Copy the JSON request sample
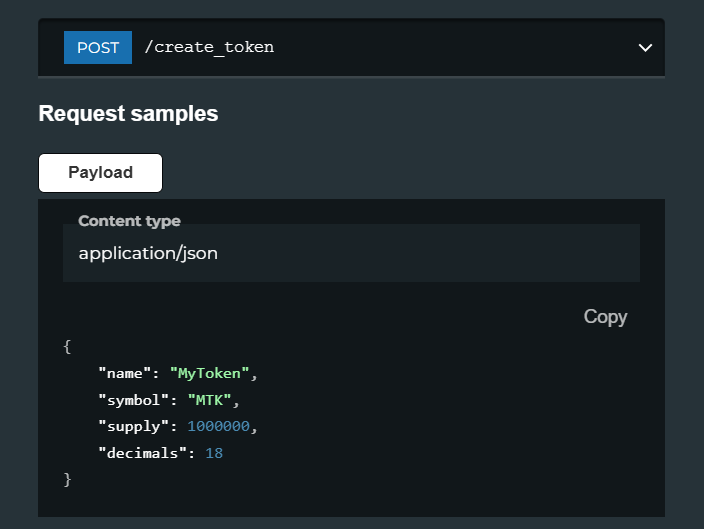The image size is (704, 529). click(x=605, y=317)
